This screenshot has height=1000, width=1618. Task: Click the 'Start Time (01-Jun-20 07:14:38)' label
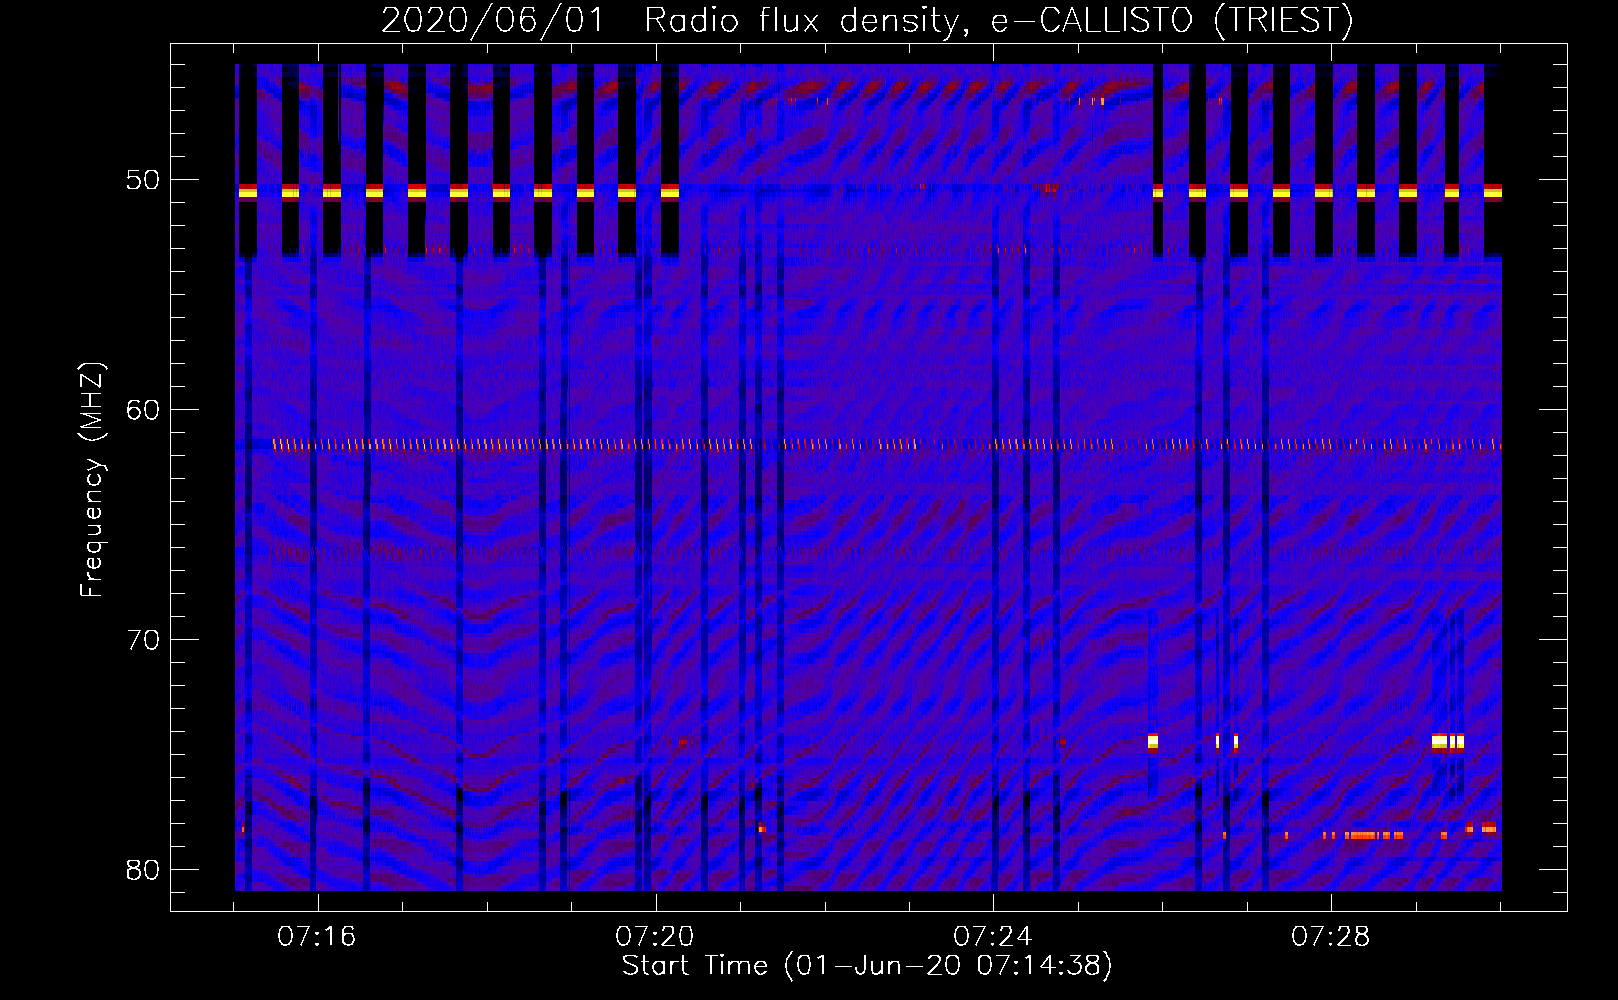[867, 966]
